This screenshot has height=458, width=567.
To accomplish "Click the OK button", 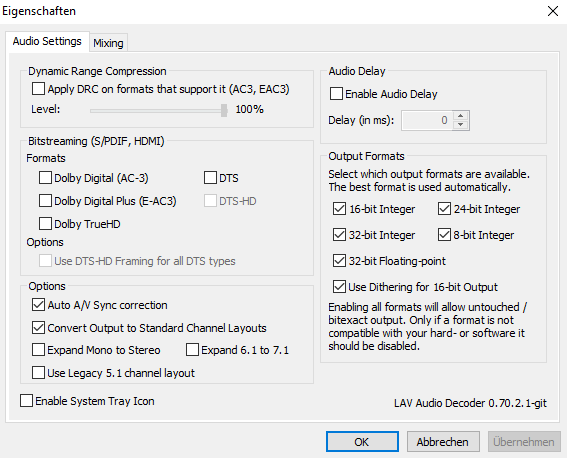I will point(362,441).
